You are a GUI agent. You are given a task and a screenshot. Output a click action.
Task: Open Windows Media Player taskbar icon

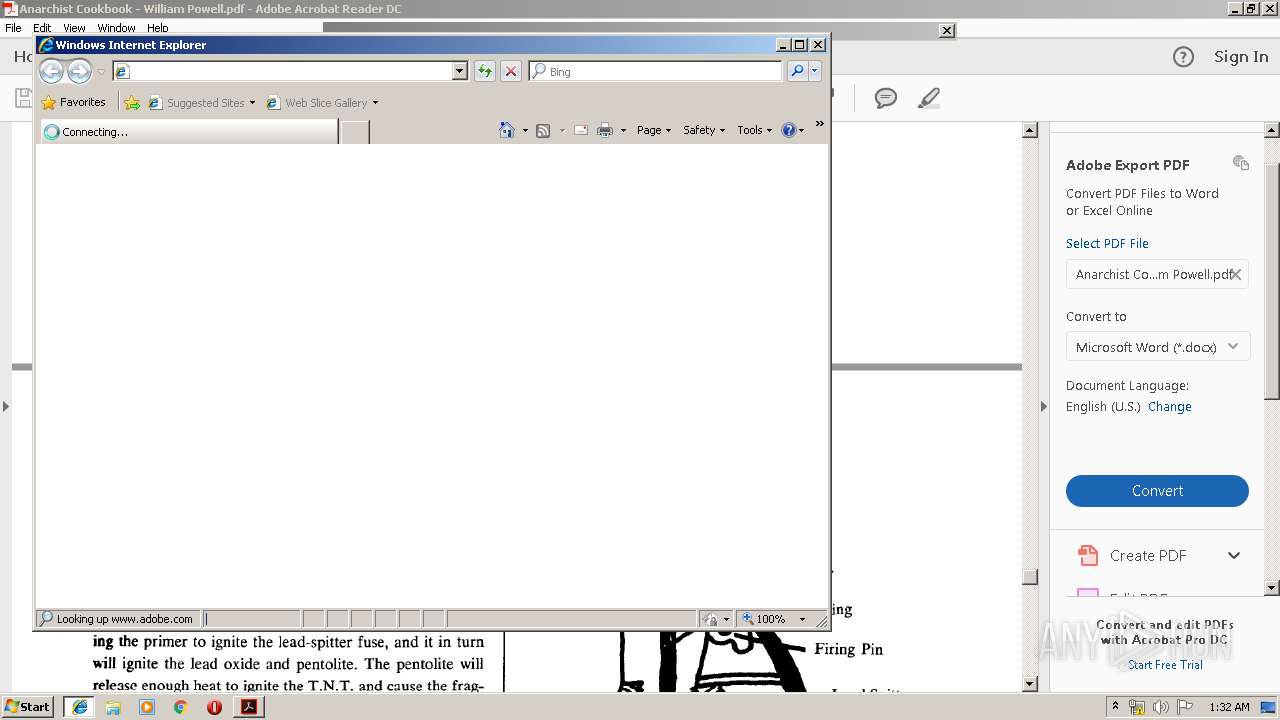pos(147,707)
